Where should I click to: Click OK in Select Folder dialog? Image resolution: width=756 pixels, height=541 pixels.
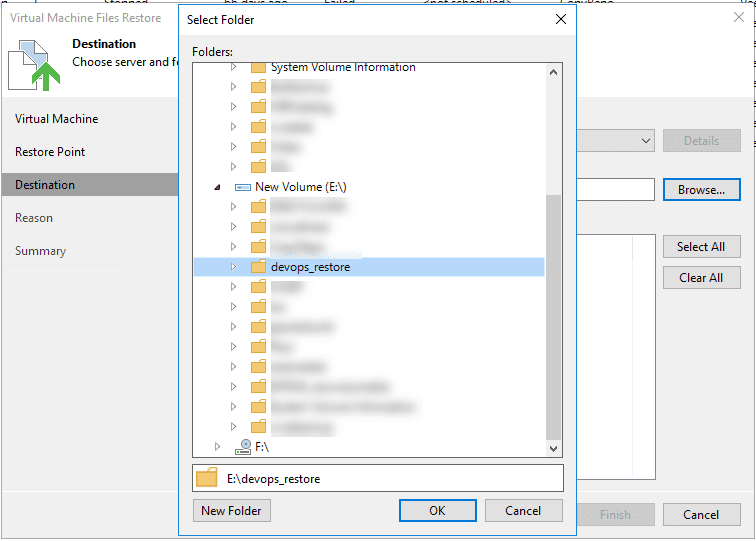click(437, 511)
